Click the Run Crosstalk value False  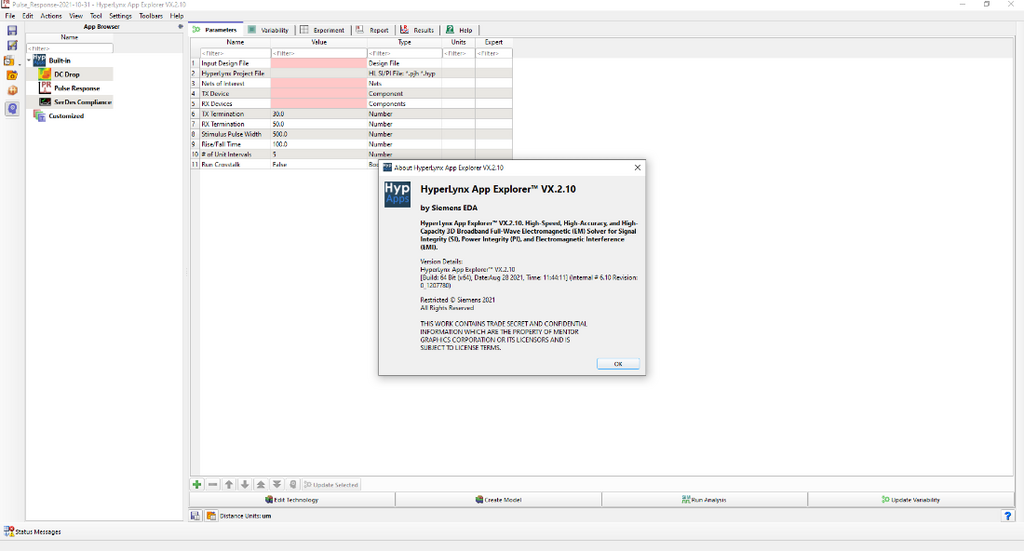[280, 165]
